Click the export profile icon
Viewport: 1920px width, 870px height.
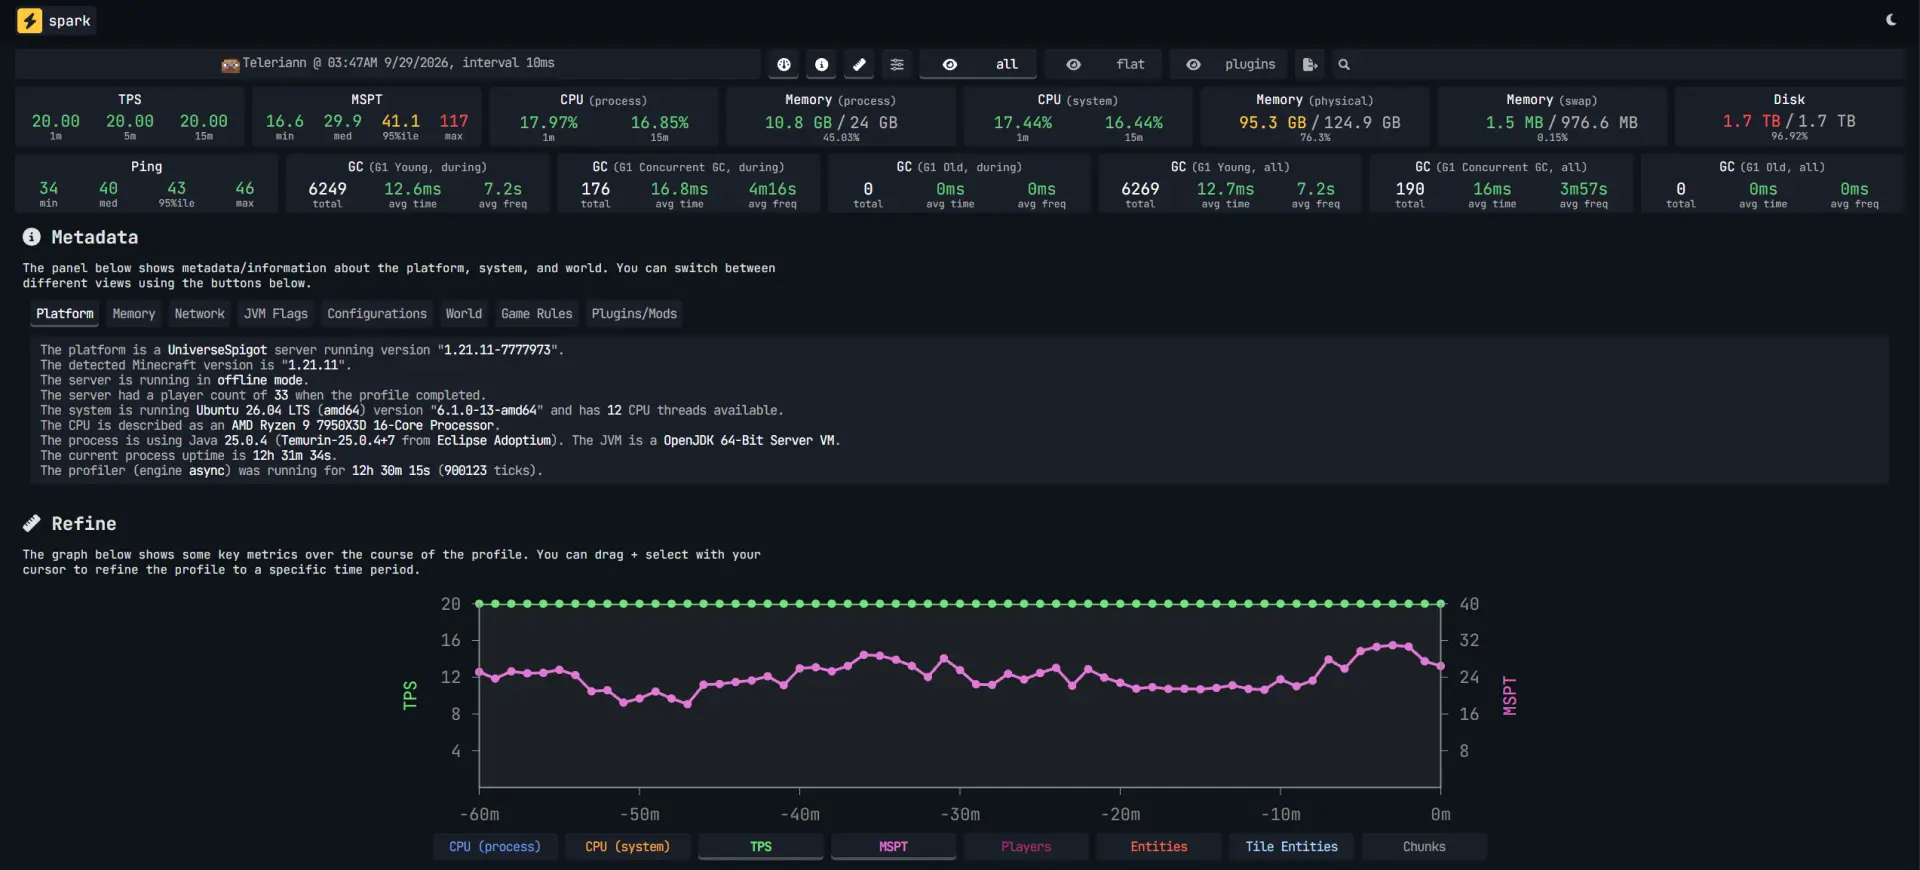[x=1310, y=64]
